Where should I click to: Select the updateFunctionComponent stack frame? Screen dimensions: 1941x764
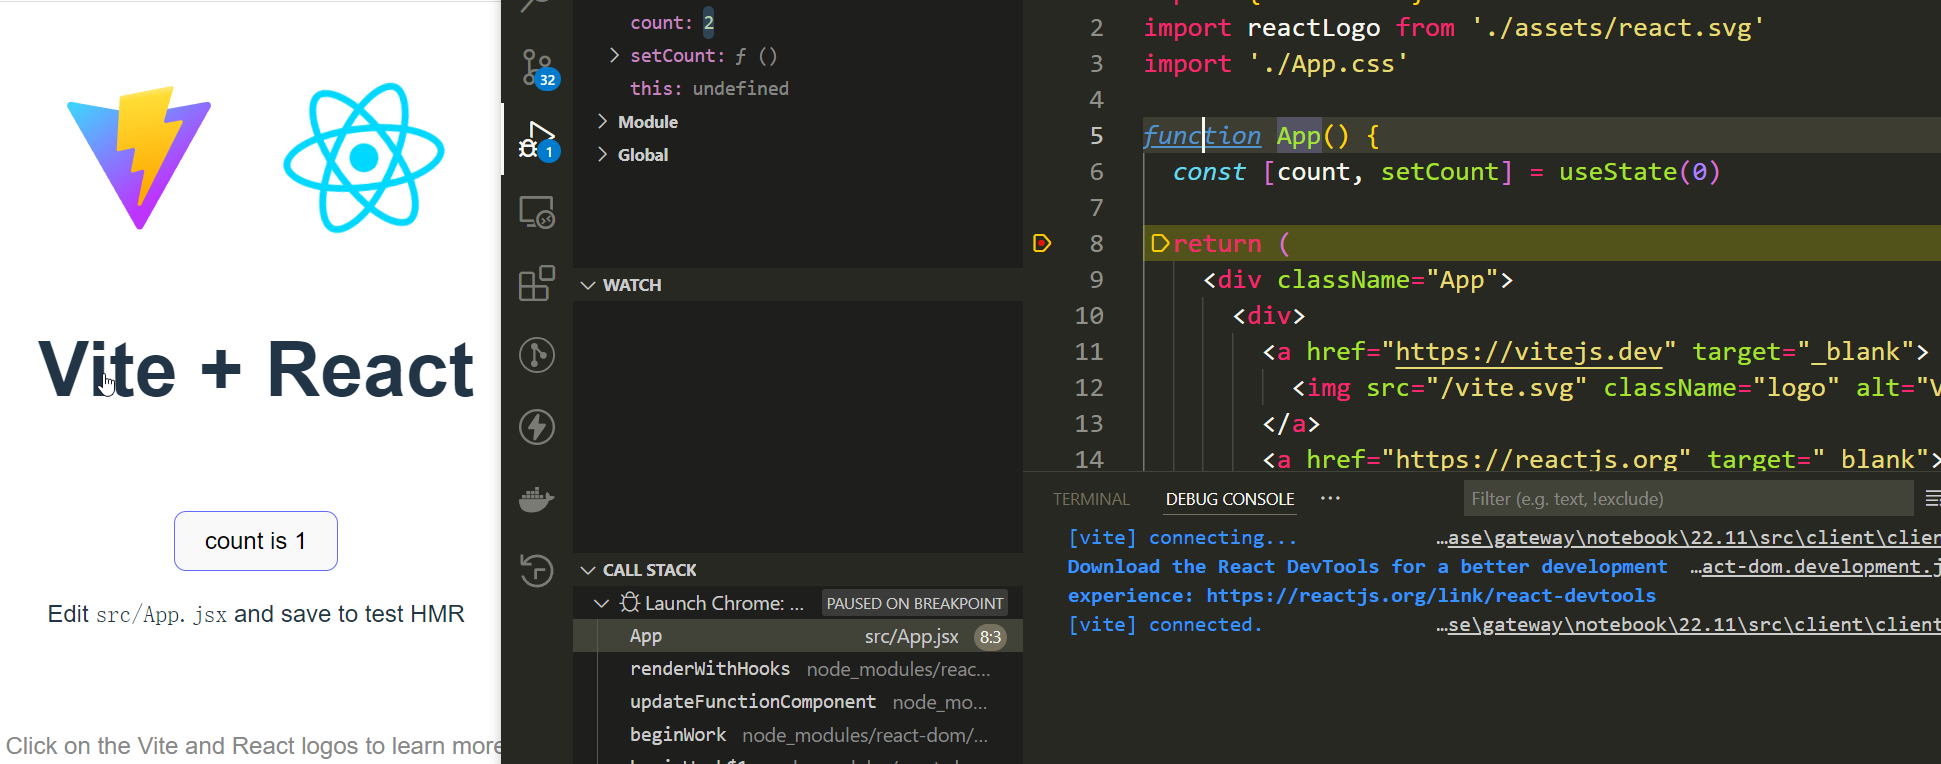tap(797, 702)
